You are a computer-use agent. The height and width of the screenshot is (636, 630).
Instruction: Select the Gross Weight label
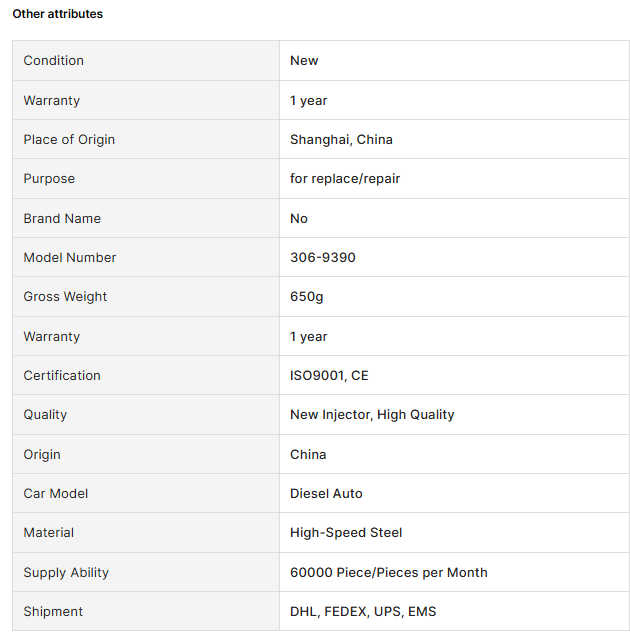pos(65,297)
